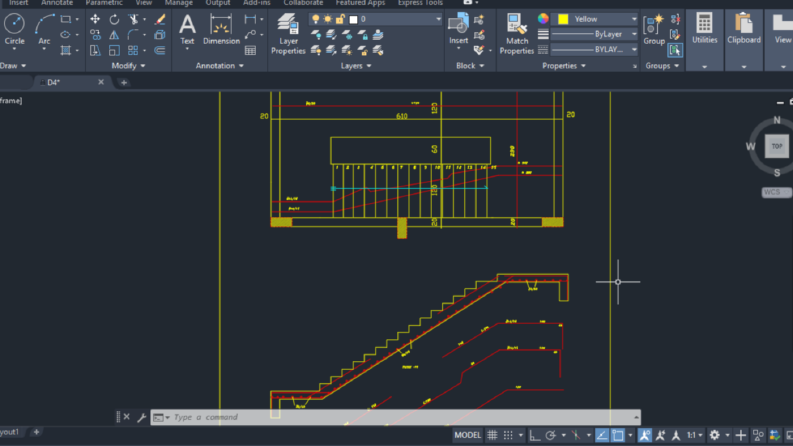Click the yellow color swatch in Properties
This screenshot has height=446, width=793.
click(x=563, y=19)
